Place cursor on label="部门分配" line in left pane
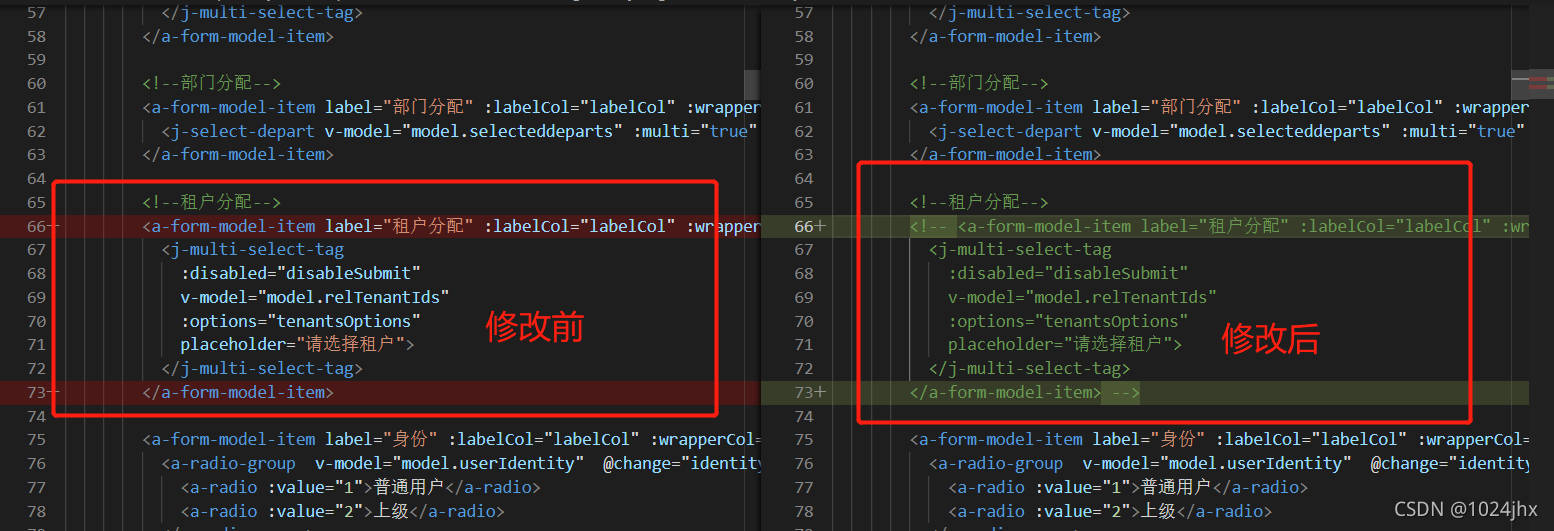 (x=451, y=107)
